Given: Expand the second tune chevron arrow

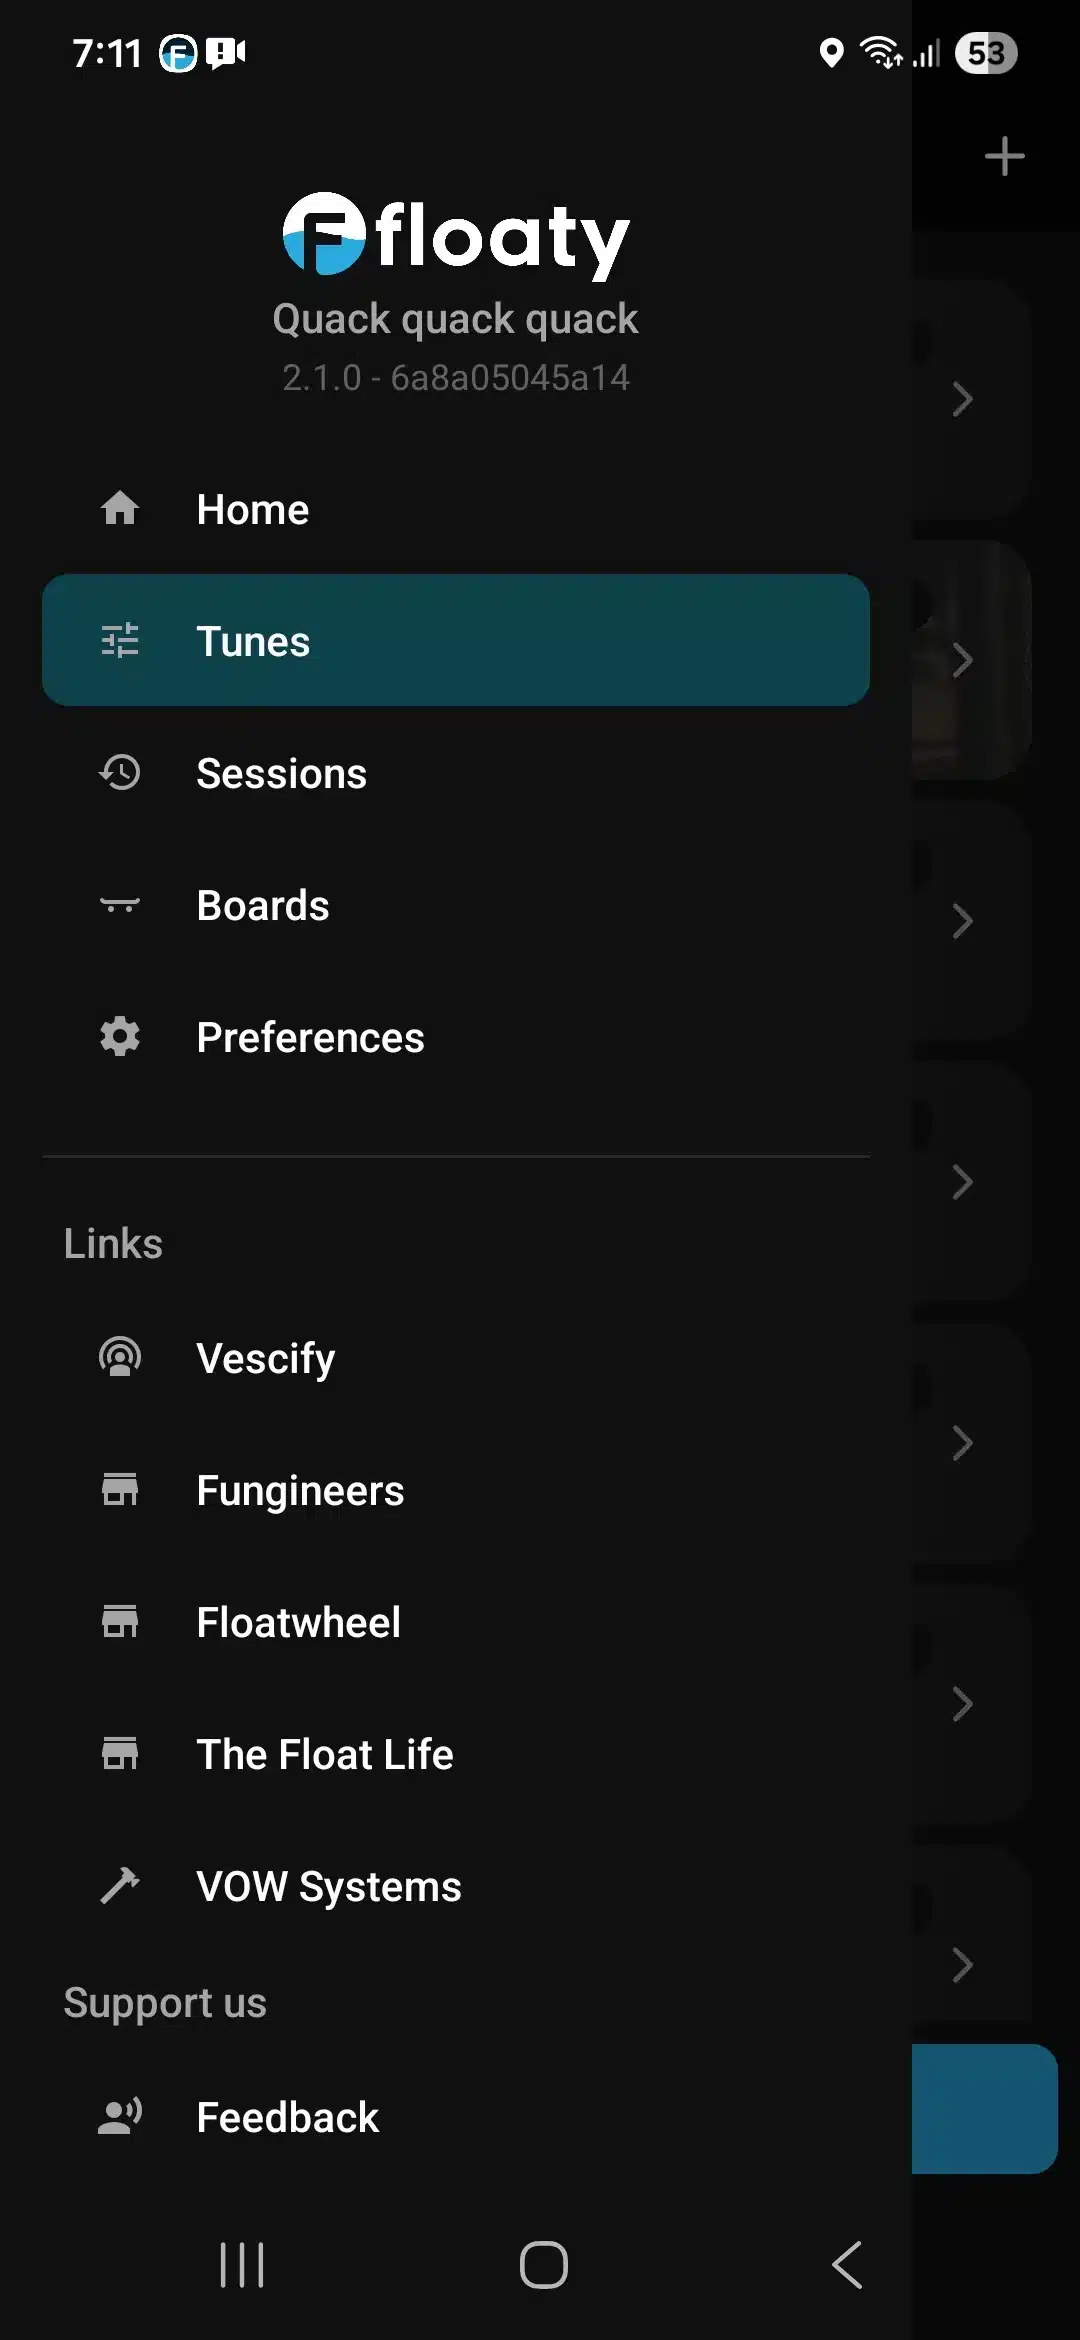Looking at the screenshot, I should coord(962,660).
